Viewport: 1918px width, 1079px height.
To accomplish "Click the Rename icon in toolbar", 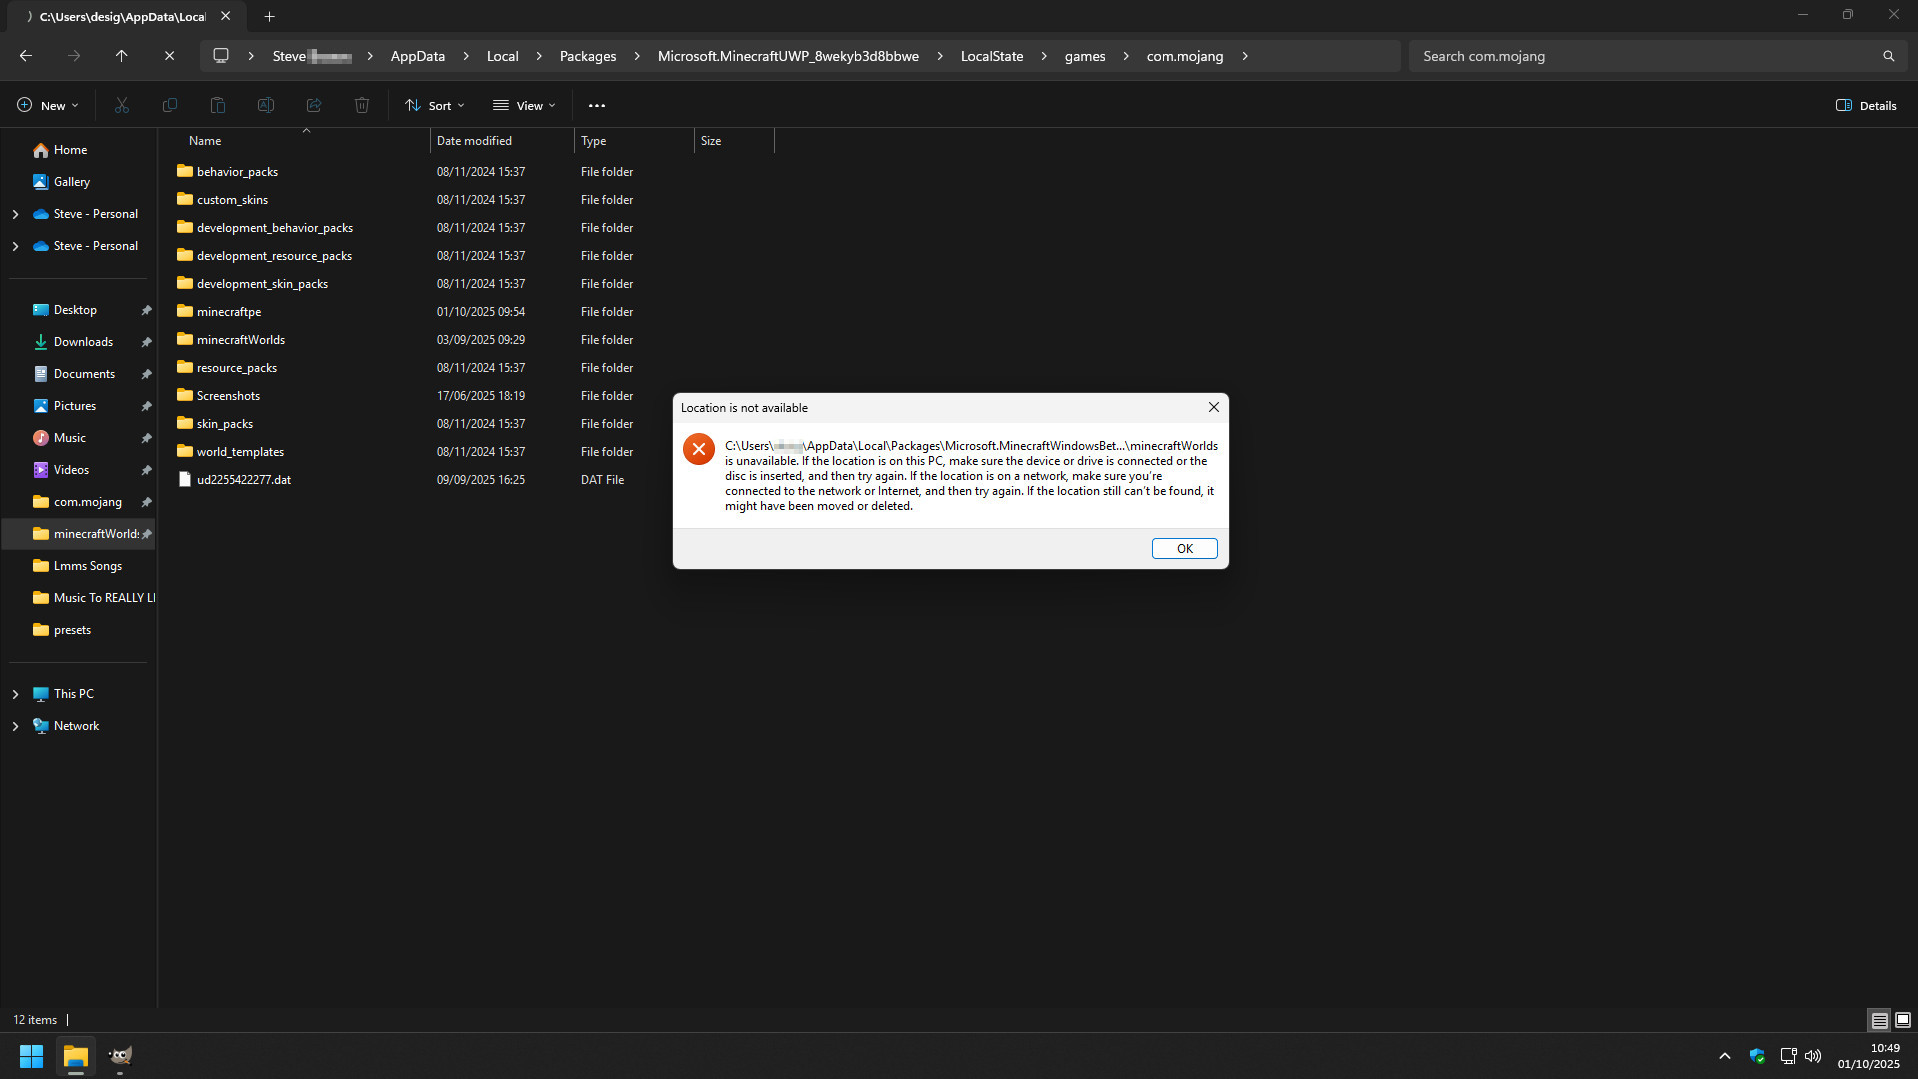I will pos(266,105).
